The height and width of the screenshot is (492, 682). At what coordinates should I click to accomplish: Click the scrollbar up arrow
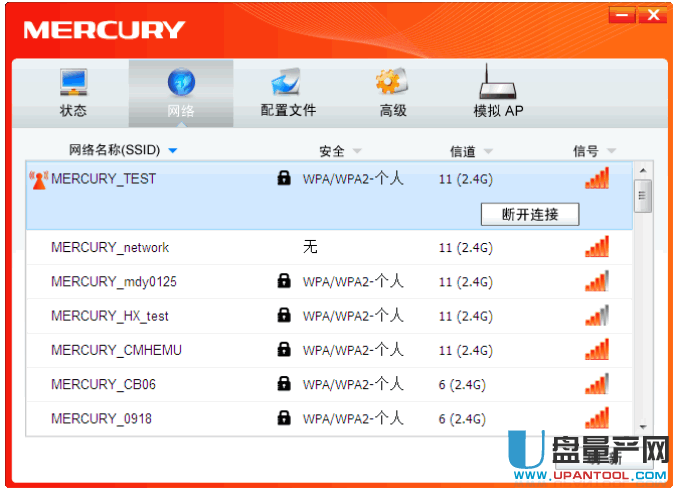click(644, 170)
